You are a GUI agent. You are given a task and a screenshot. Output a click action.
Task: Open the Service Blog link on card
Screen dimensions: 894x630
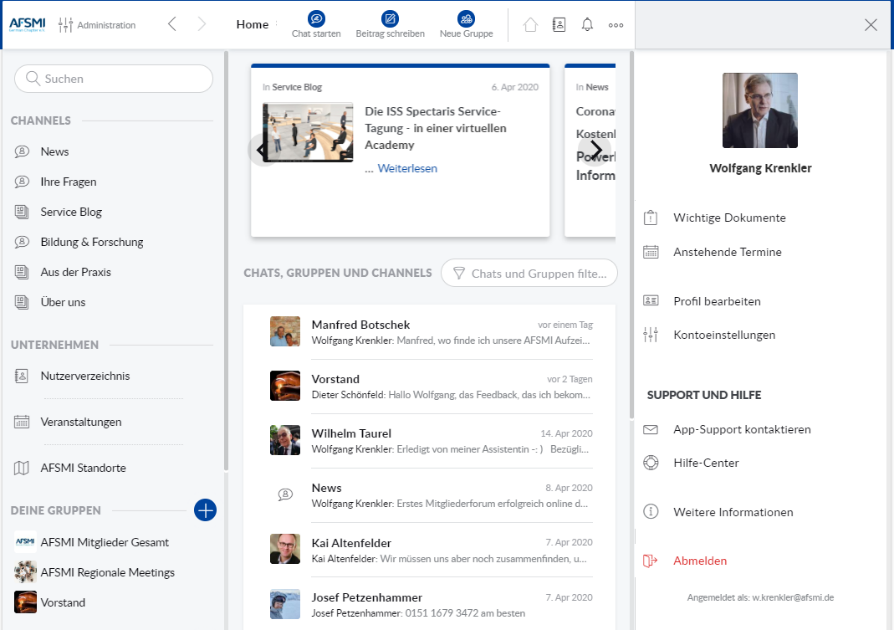point(297,87)
